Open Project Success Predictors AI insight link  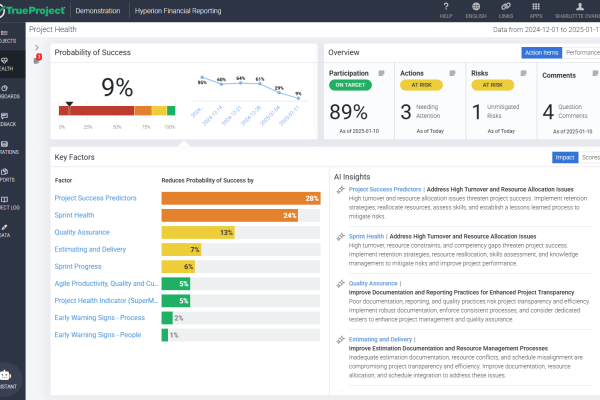click(385, 189)
